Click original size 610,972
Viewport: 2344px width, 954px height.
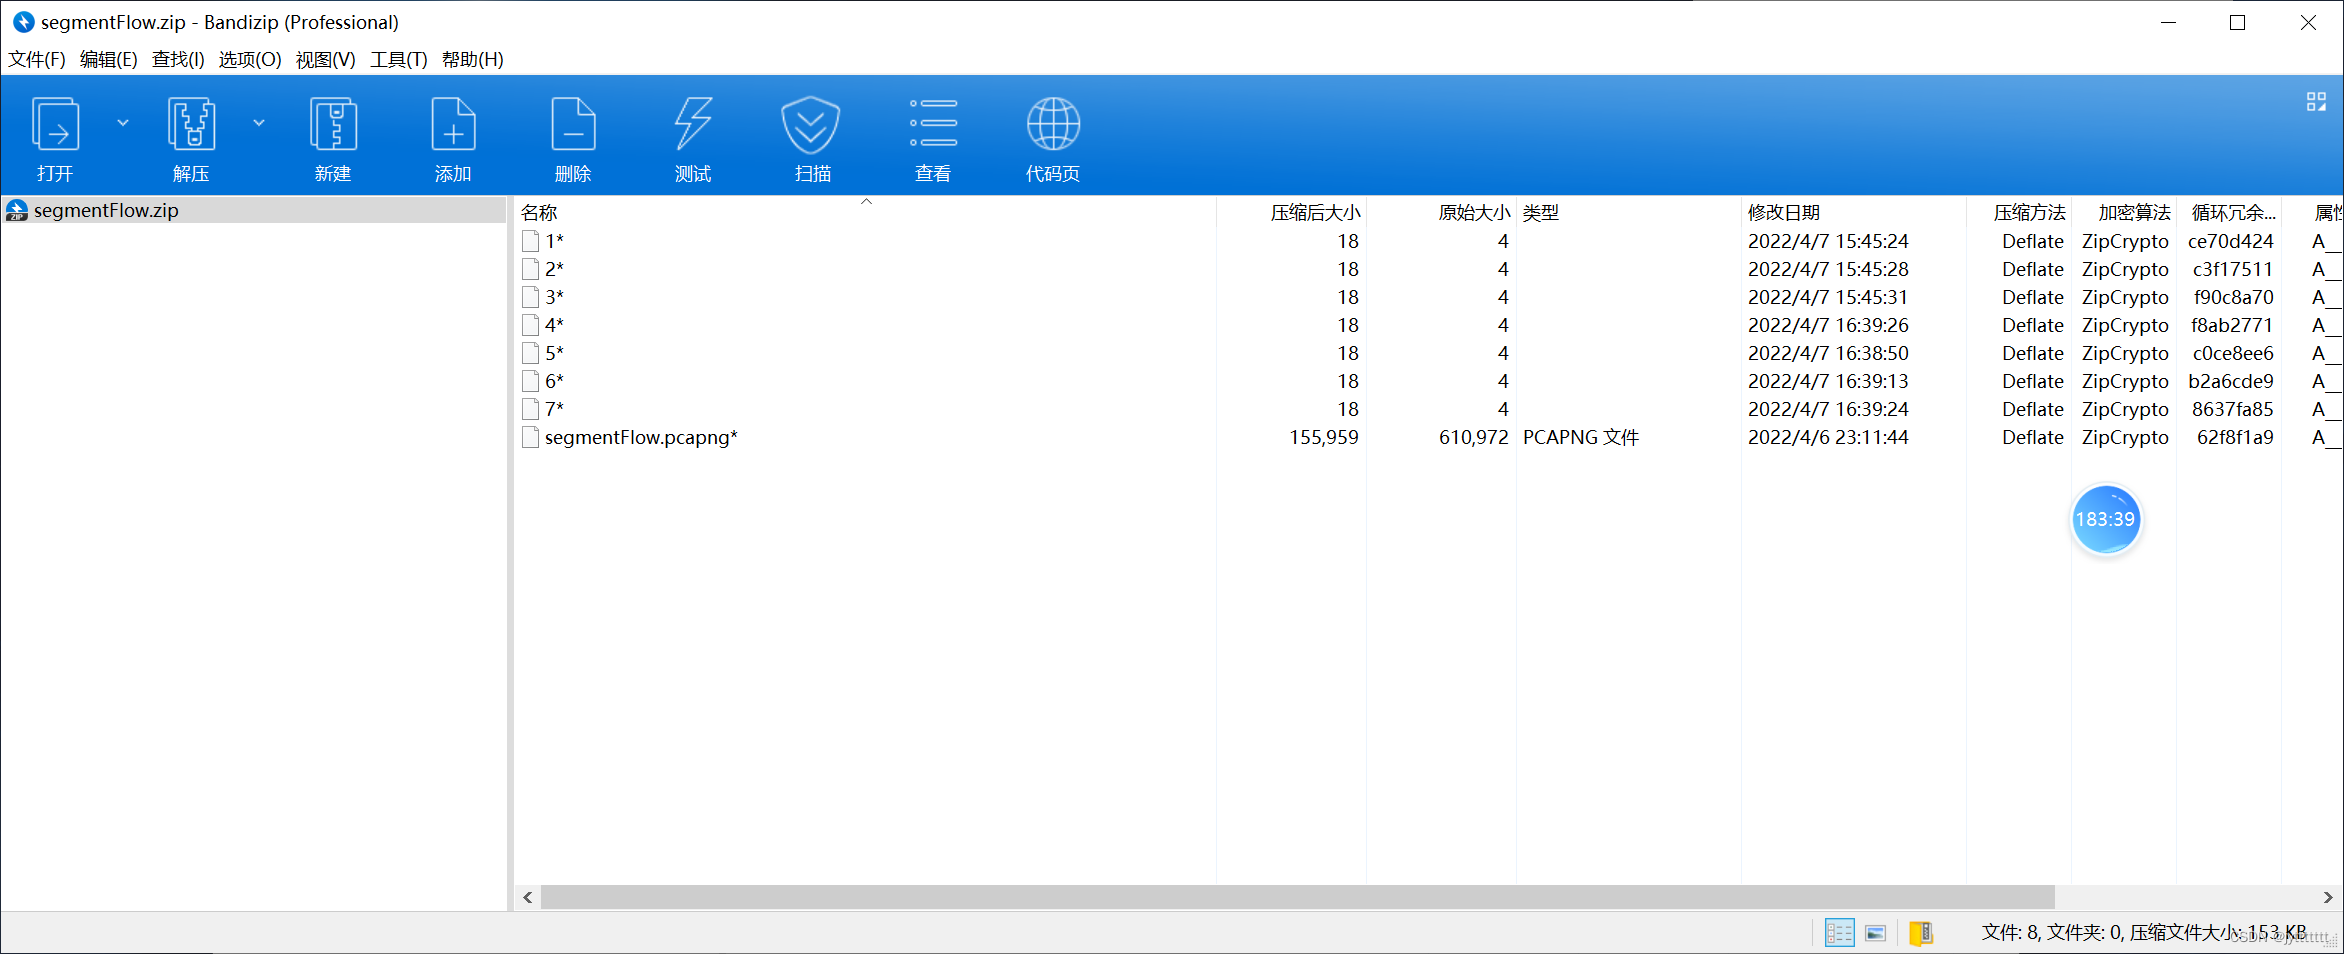point(1474,437)
